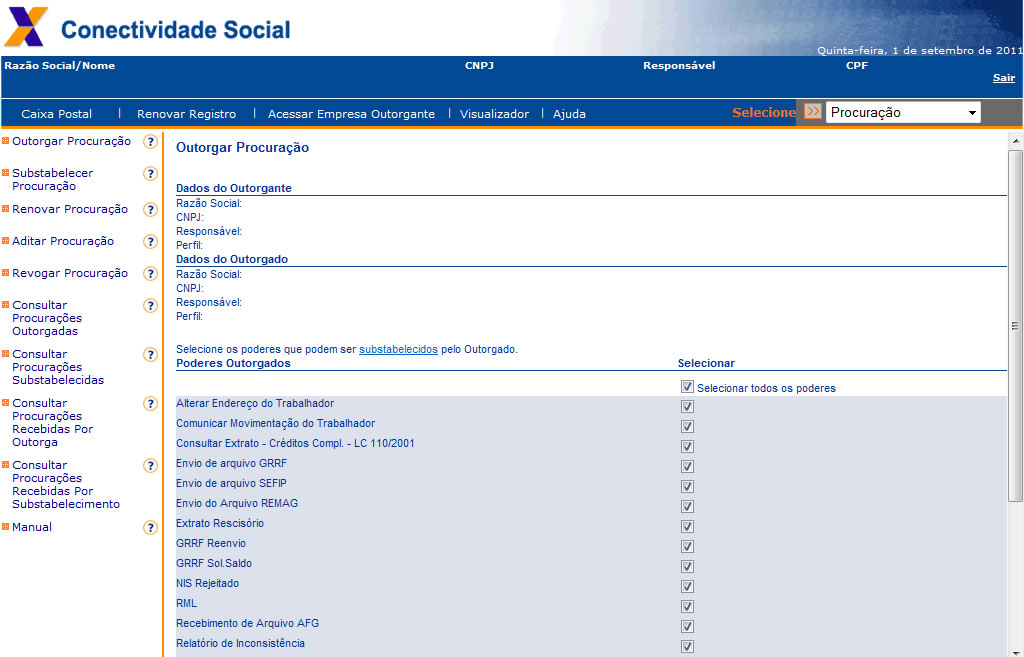Click the Sair logout link
This screenshot has height=657, width=1024.
(x=1004, y=78)
